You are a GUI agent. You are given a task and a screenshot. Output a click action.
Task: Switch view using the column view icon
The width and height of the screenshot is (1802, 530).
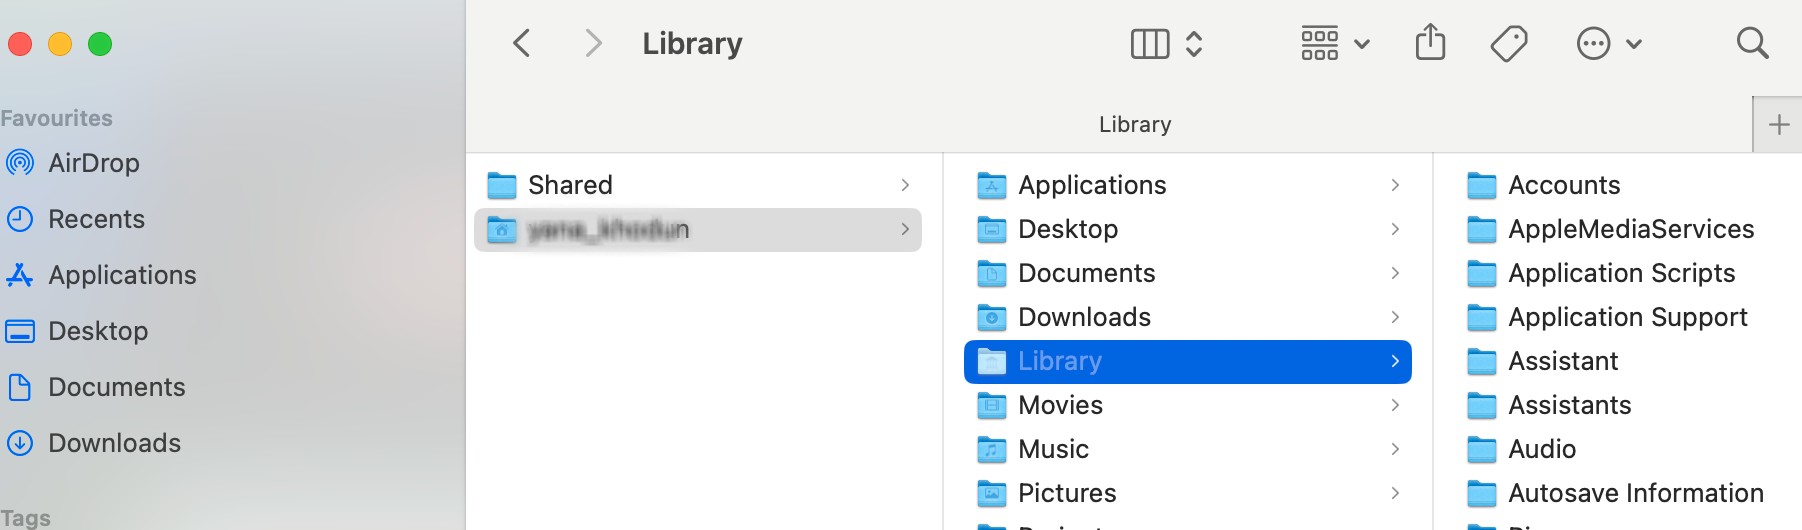[1150, 44]
